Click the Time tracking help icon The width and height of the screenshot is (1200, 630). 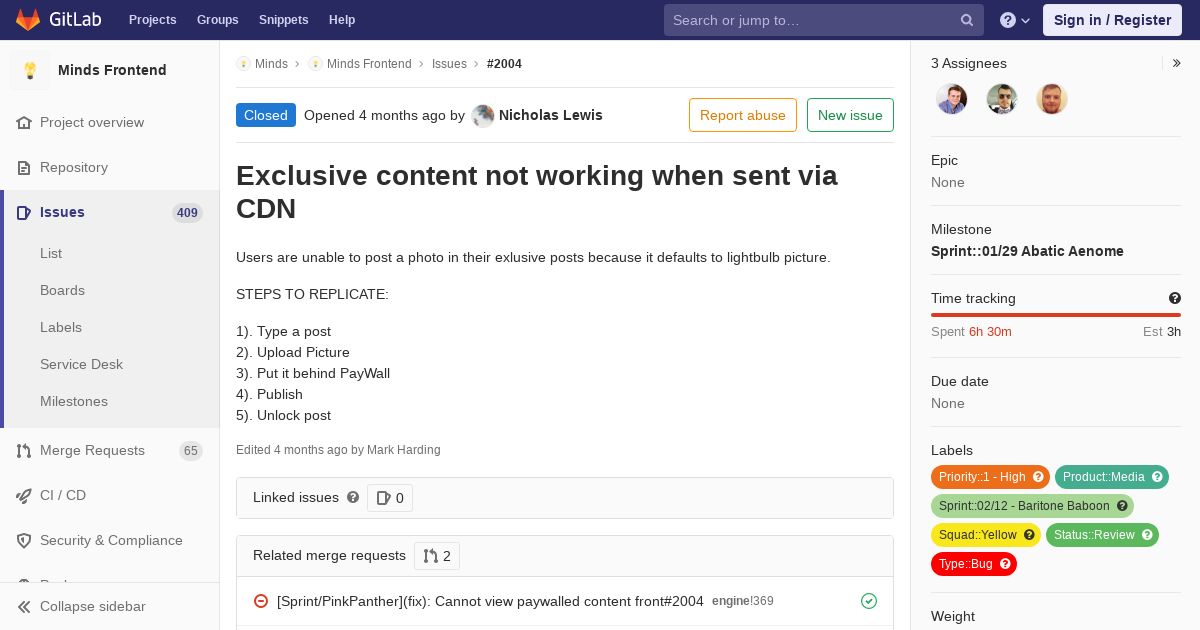(1175, 298)
